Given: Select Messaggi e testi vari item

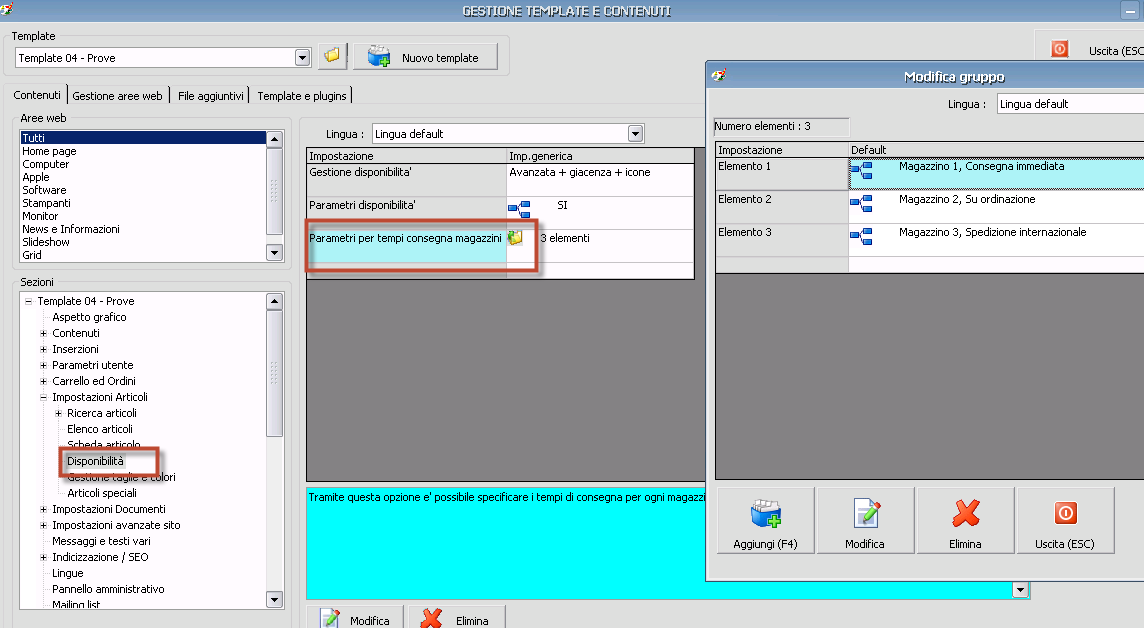Looking at the screenshot, I should click(101, 541).
